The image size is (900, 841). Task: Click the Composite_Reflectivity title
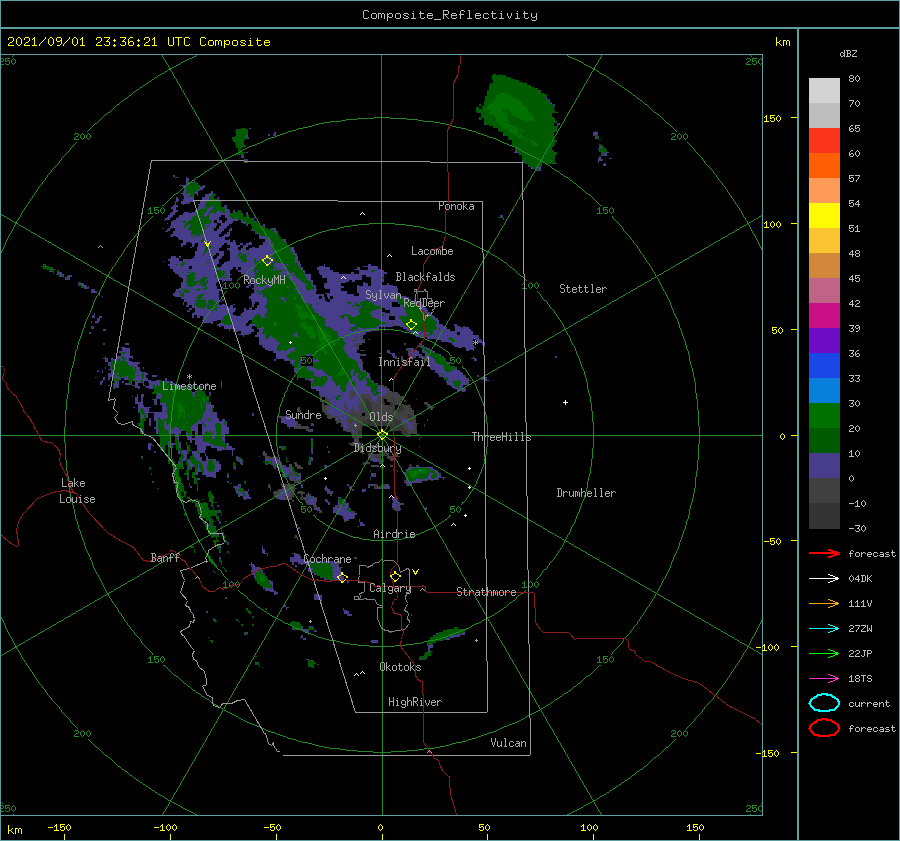450,15
